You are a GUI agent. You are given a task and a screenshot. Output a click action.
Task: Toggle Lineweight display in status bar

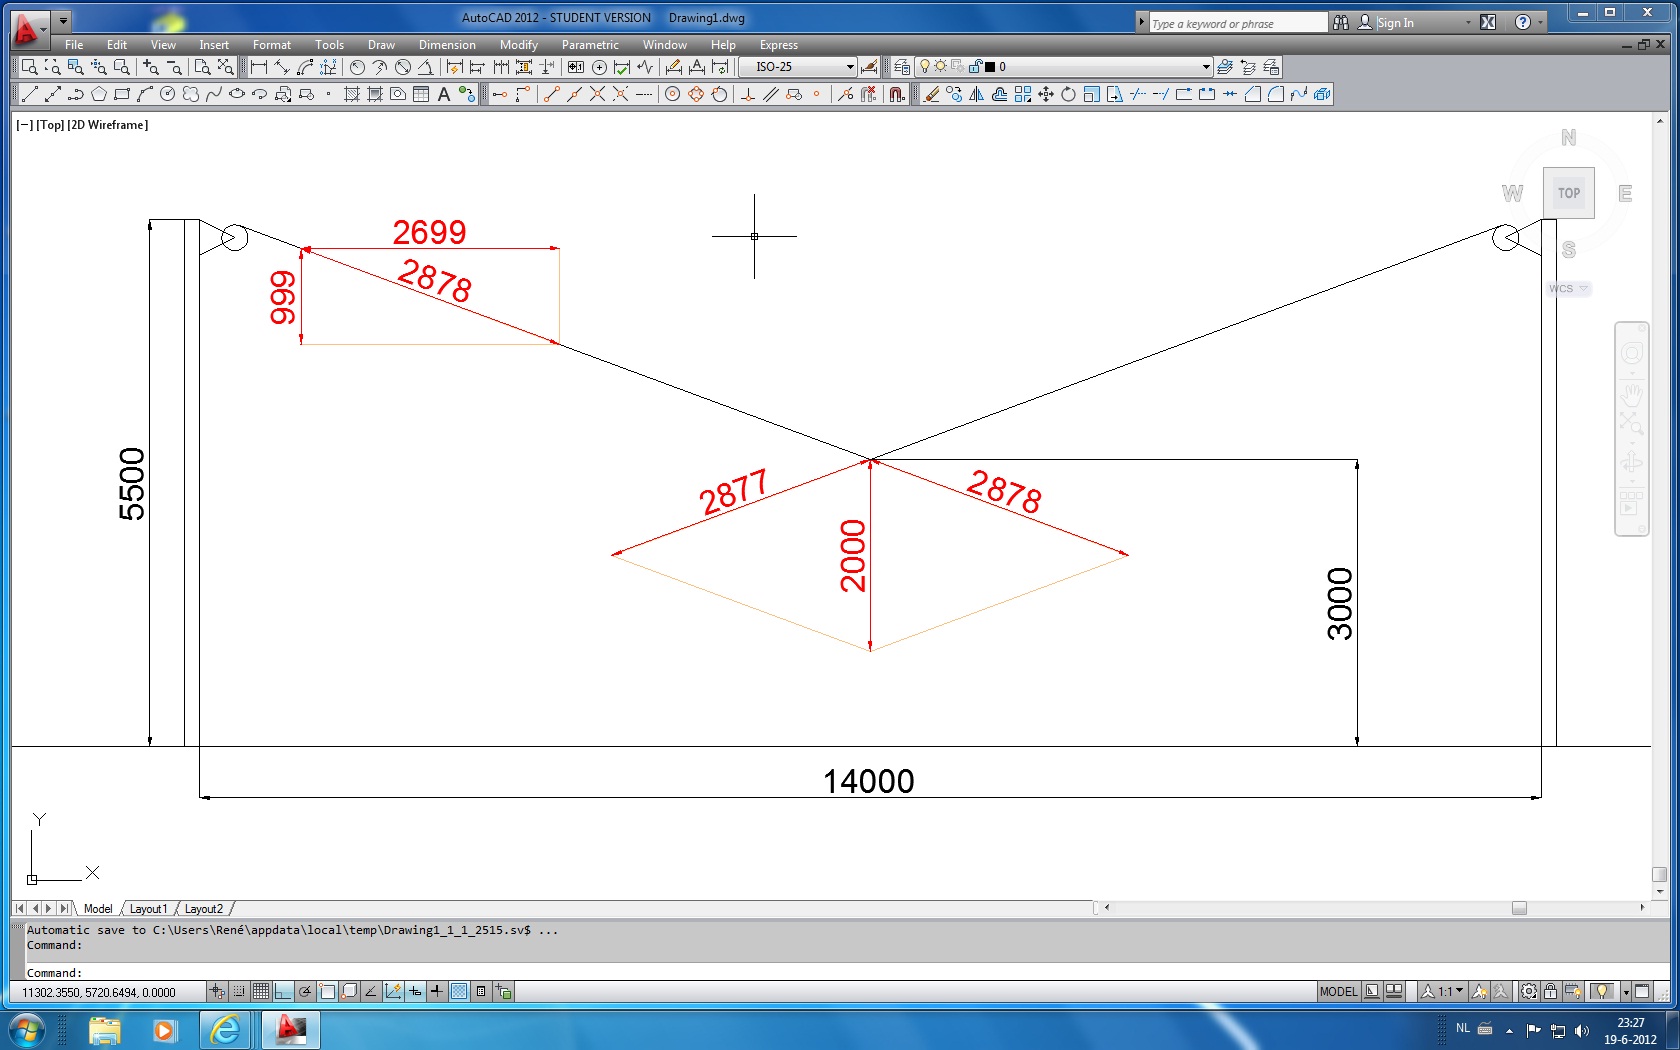click(x=437, y=992)
